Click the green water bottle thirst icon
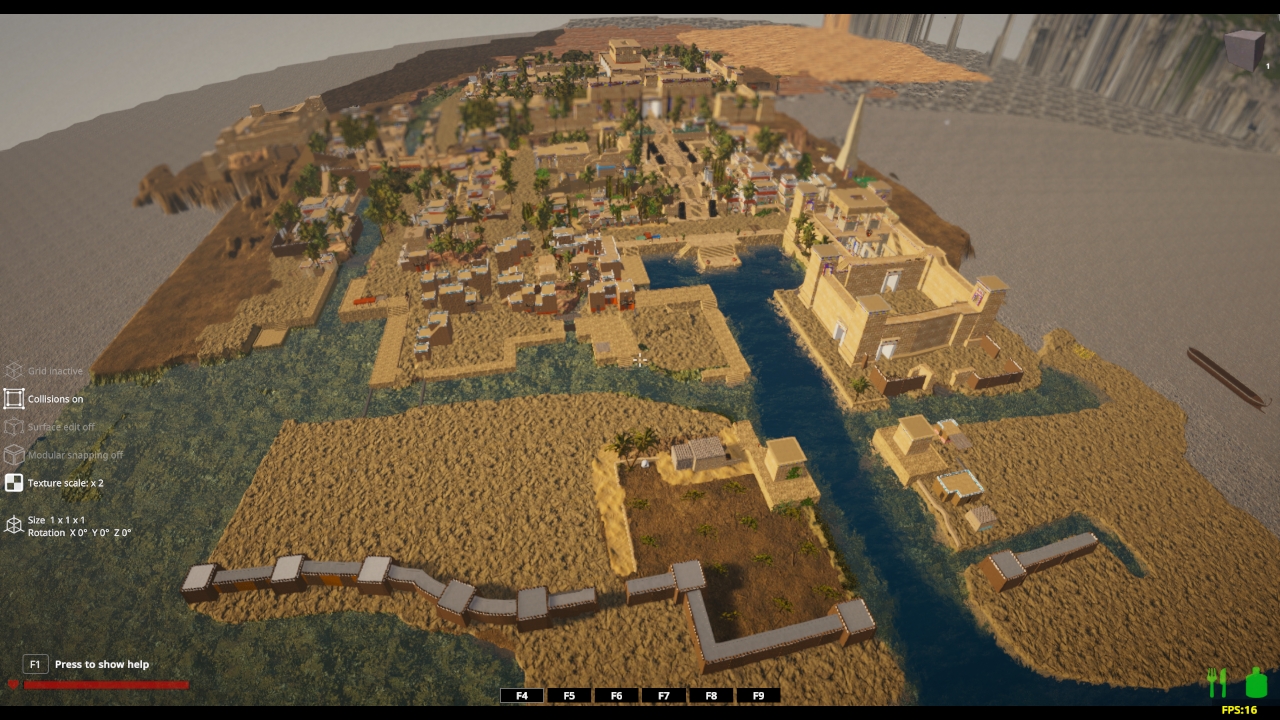The height and width of the screenshot is (720, 1280). [x=1256, y=683]
